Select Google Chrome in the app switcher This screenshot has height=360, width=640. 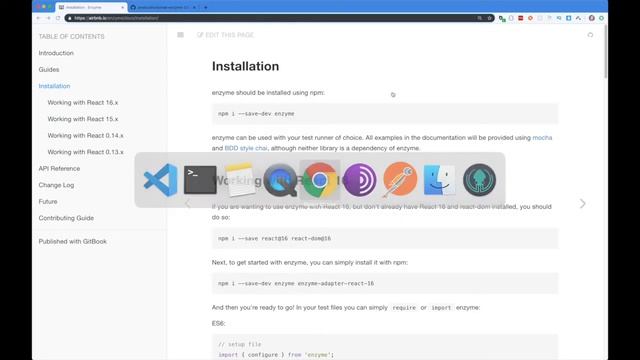pos(320,180)
